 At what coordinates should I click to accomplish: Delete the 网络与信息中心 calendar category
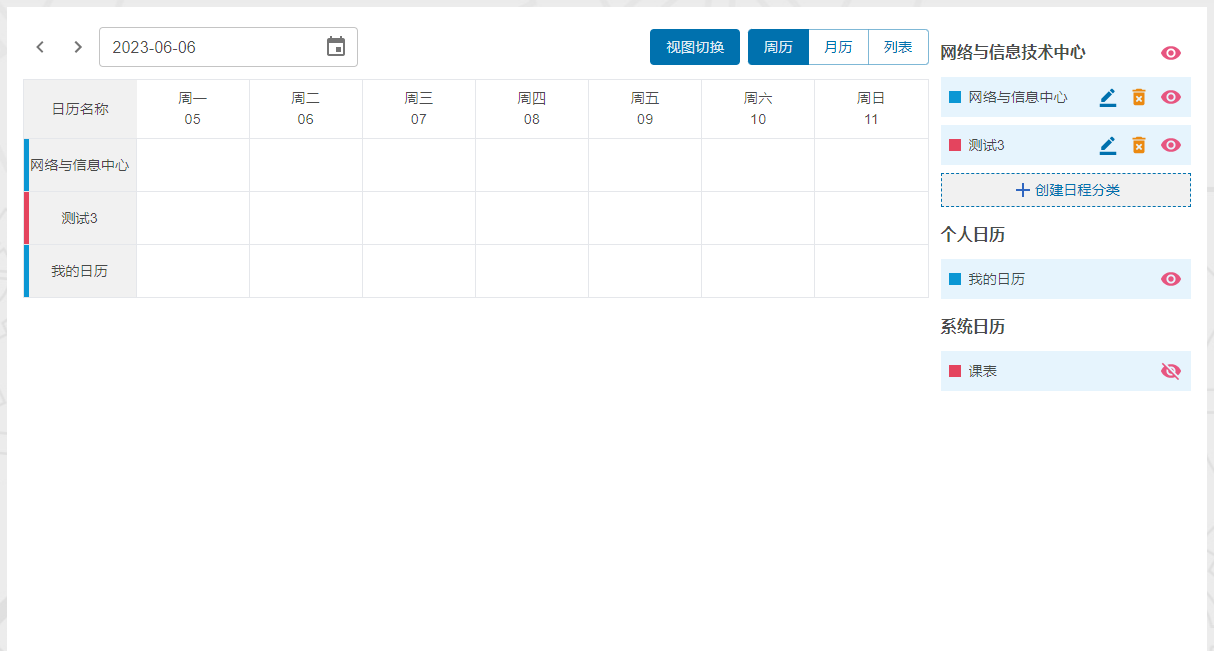(1138, 97)
